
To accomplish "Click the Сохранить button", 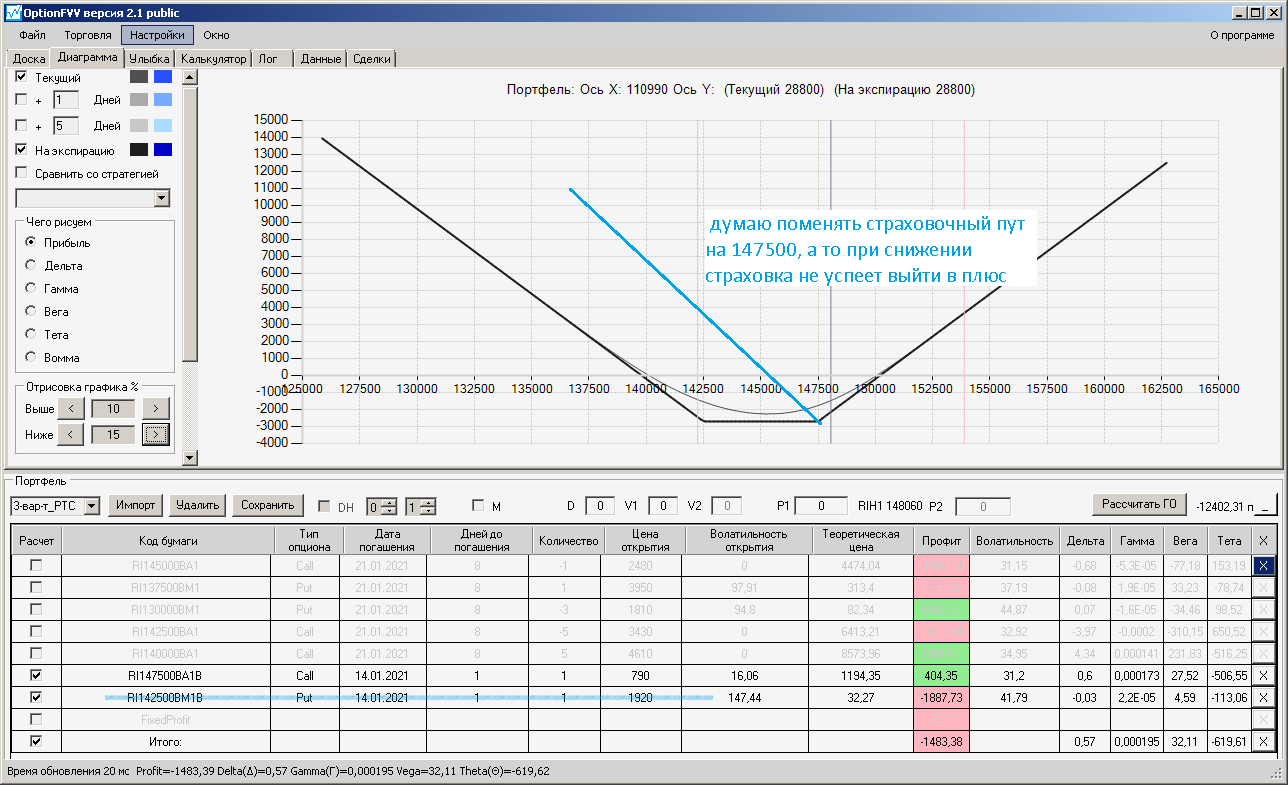I will click(x=267, y=506).
